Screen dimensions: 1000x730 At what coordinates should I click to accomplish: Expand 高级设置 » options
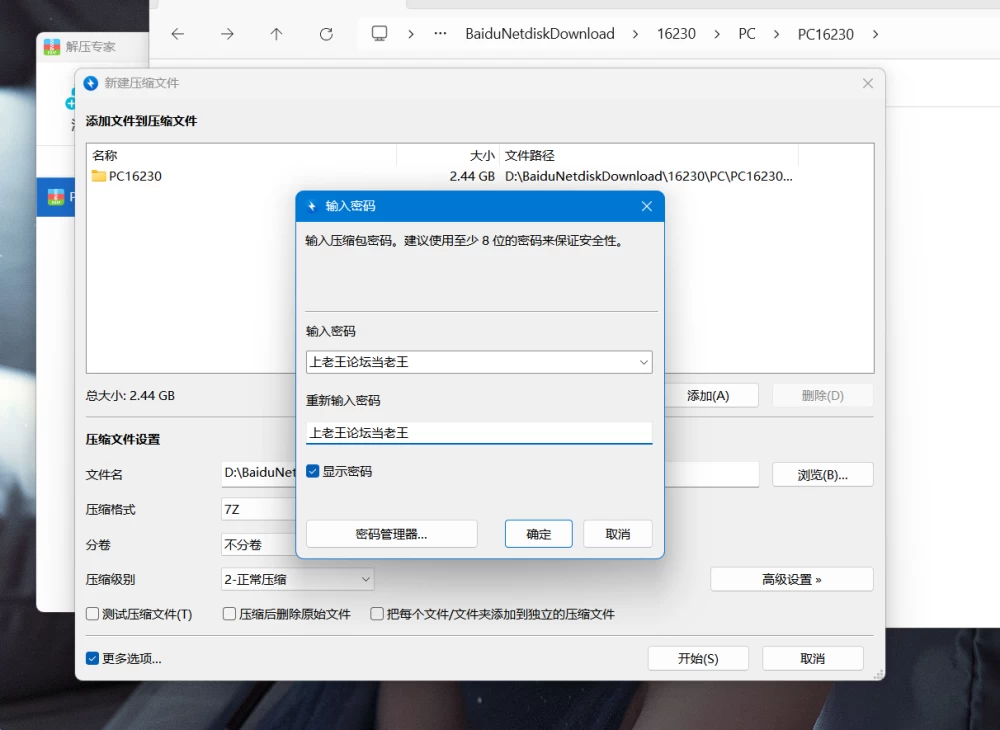(791, 580)
